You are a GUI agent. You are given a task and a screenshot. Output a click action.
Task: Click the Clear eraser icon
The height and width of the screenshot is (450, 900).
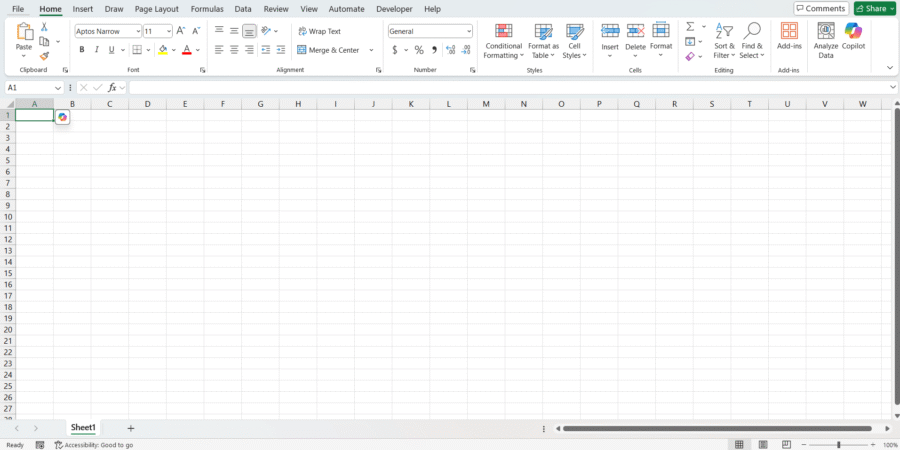pos(690,56)
